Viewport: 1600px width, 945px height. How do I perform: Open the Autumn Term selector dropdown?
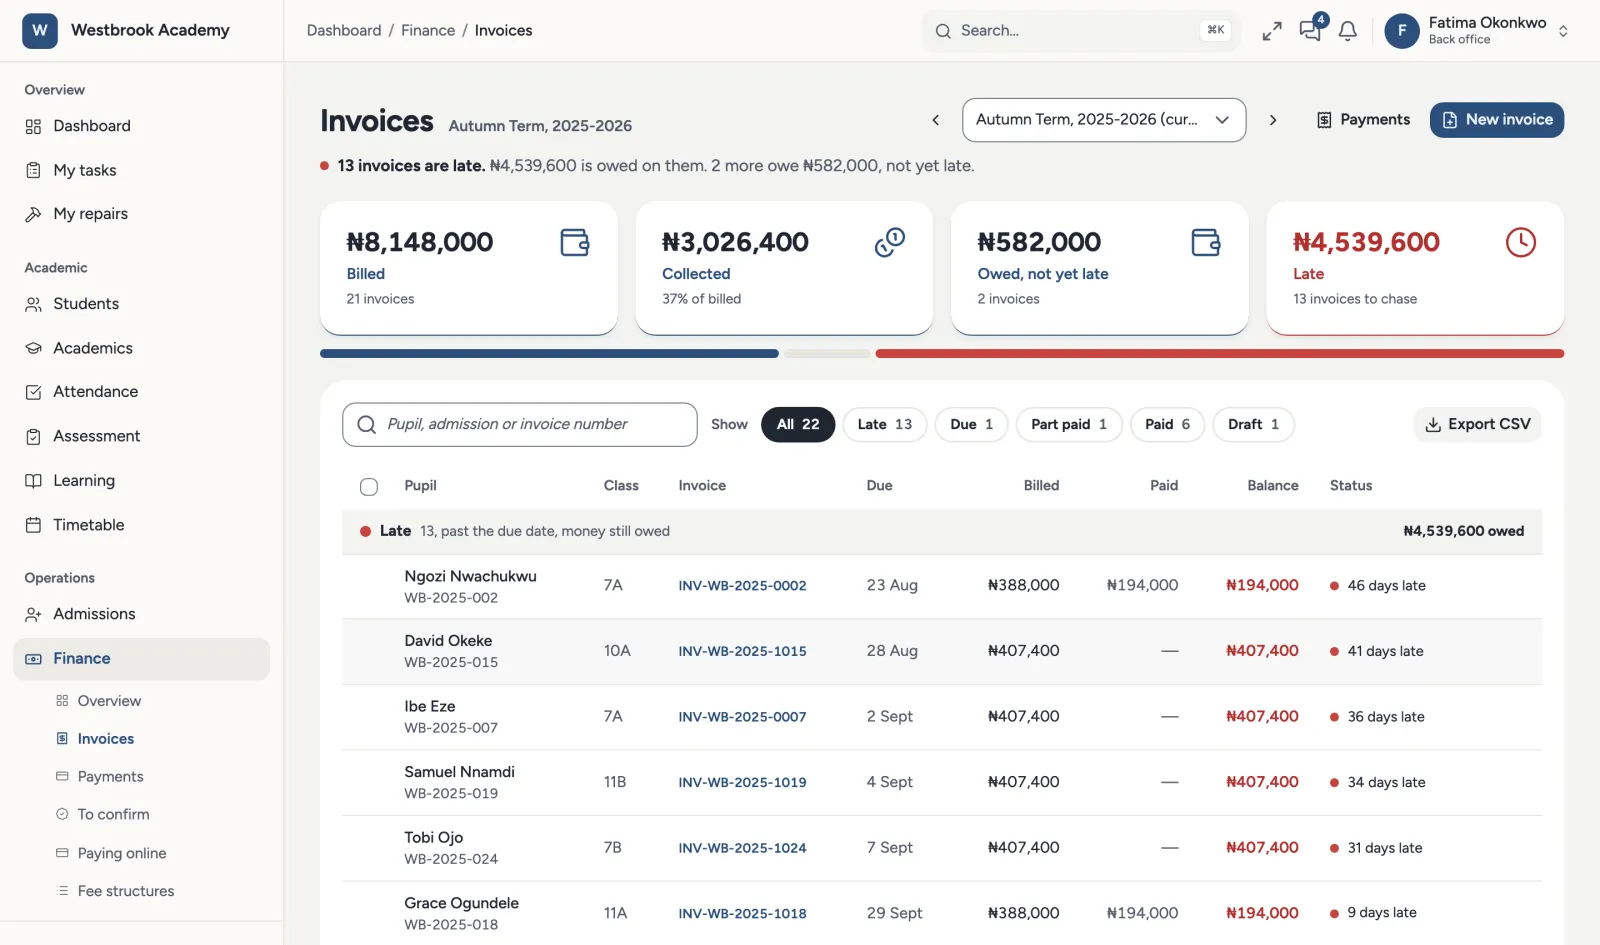1103,120
